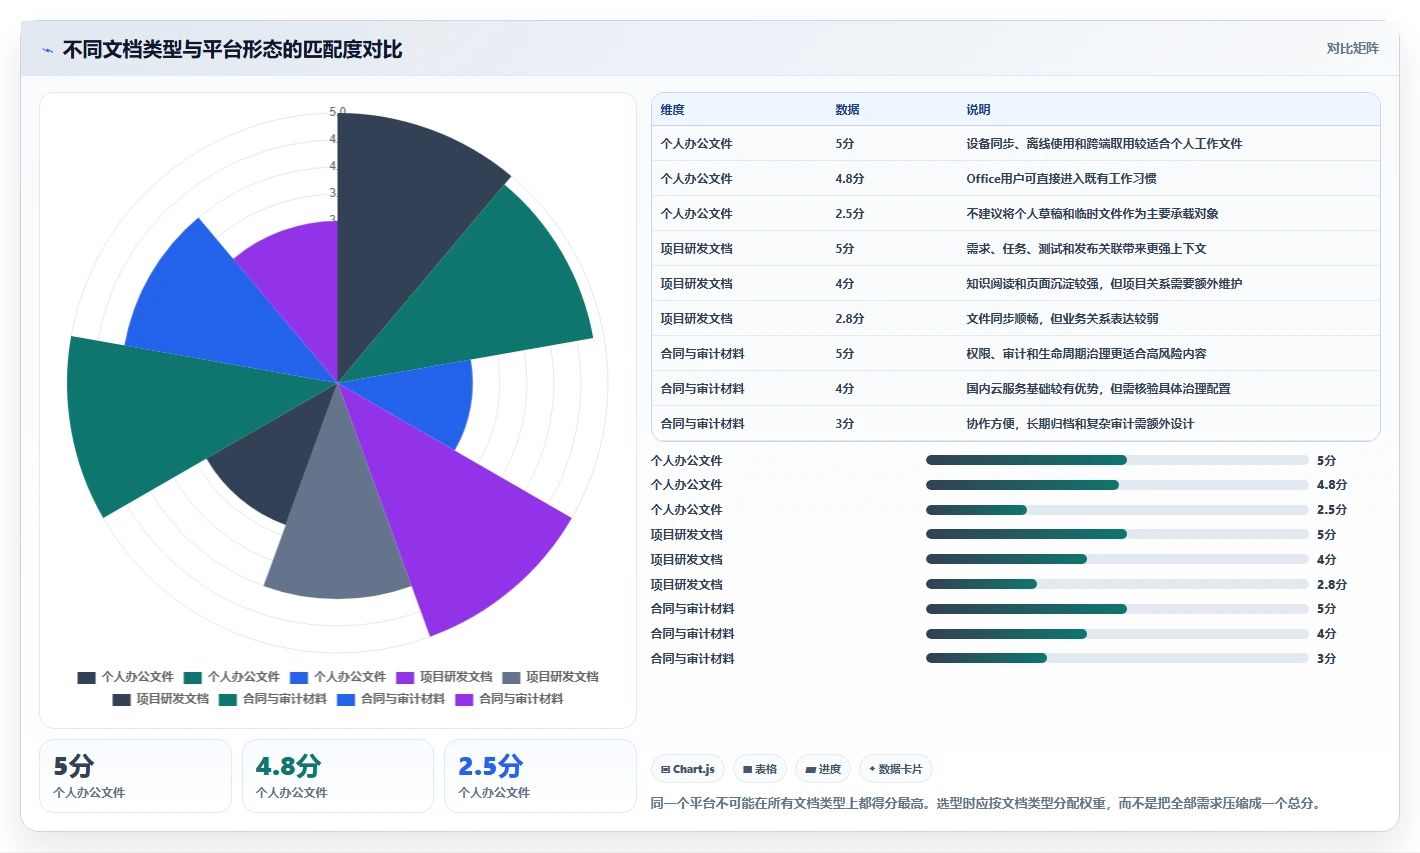Screen dimensions: 1420x853
Task: Click the 项目研发文档 5分 progress bar
Action: [1117, 534]
